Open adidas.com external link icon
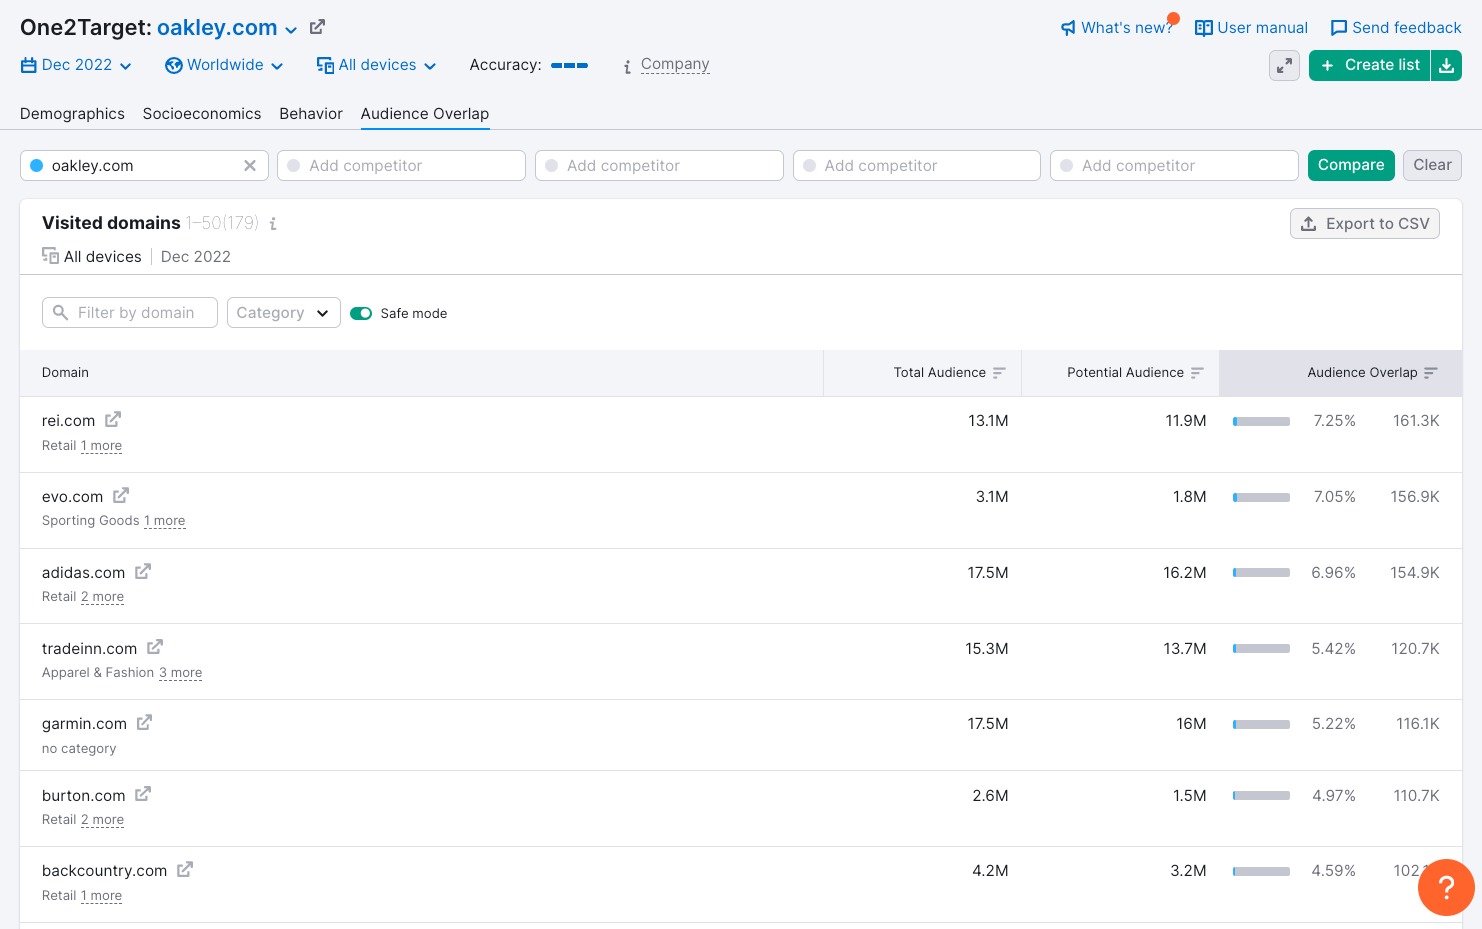The image size is (1482, 929). (143, 572)
